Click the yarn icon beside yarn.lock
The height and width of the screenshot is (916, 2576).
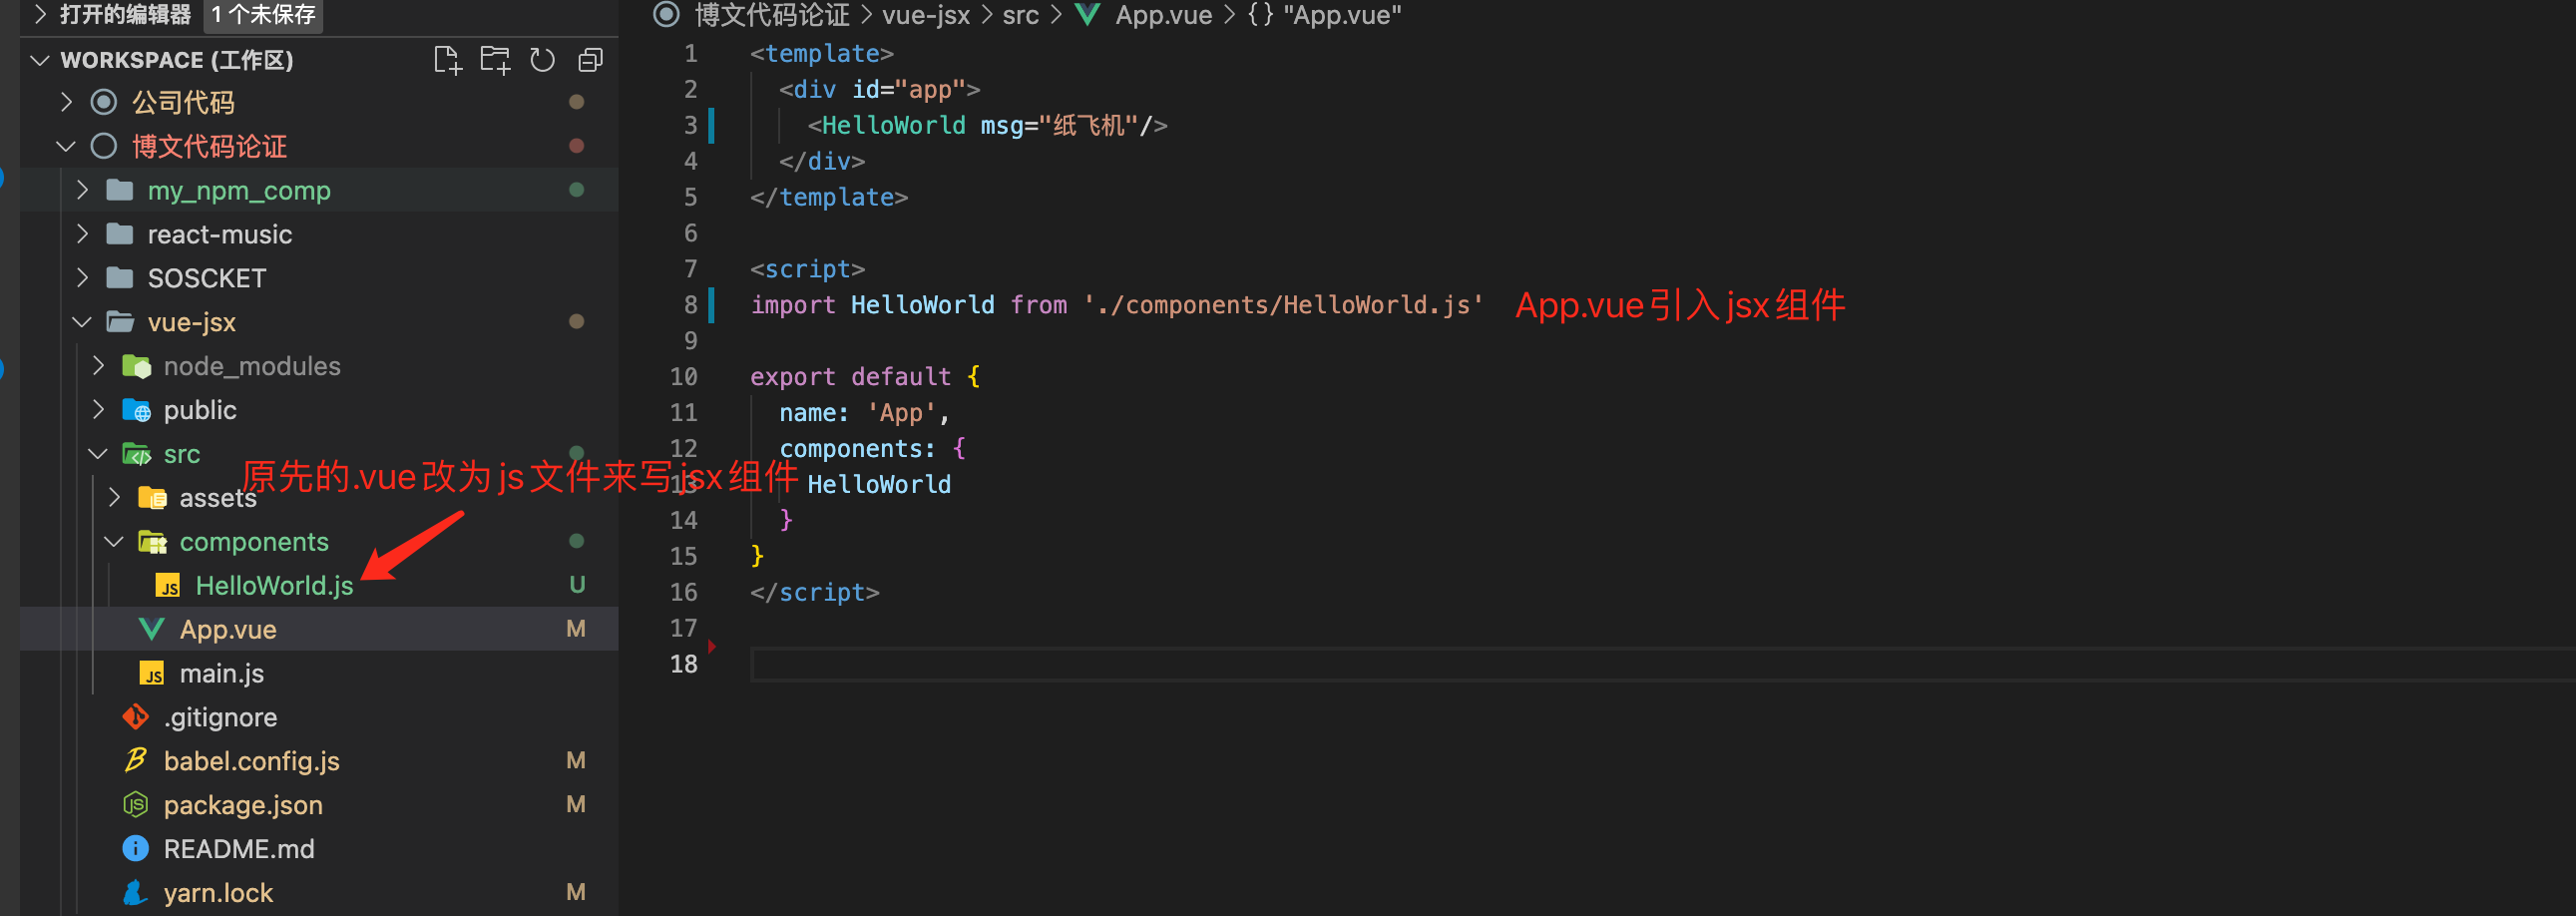click(135, 892)
